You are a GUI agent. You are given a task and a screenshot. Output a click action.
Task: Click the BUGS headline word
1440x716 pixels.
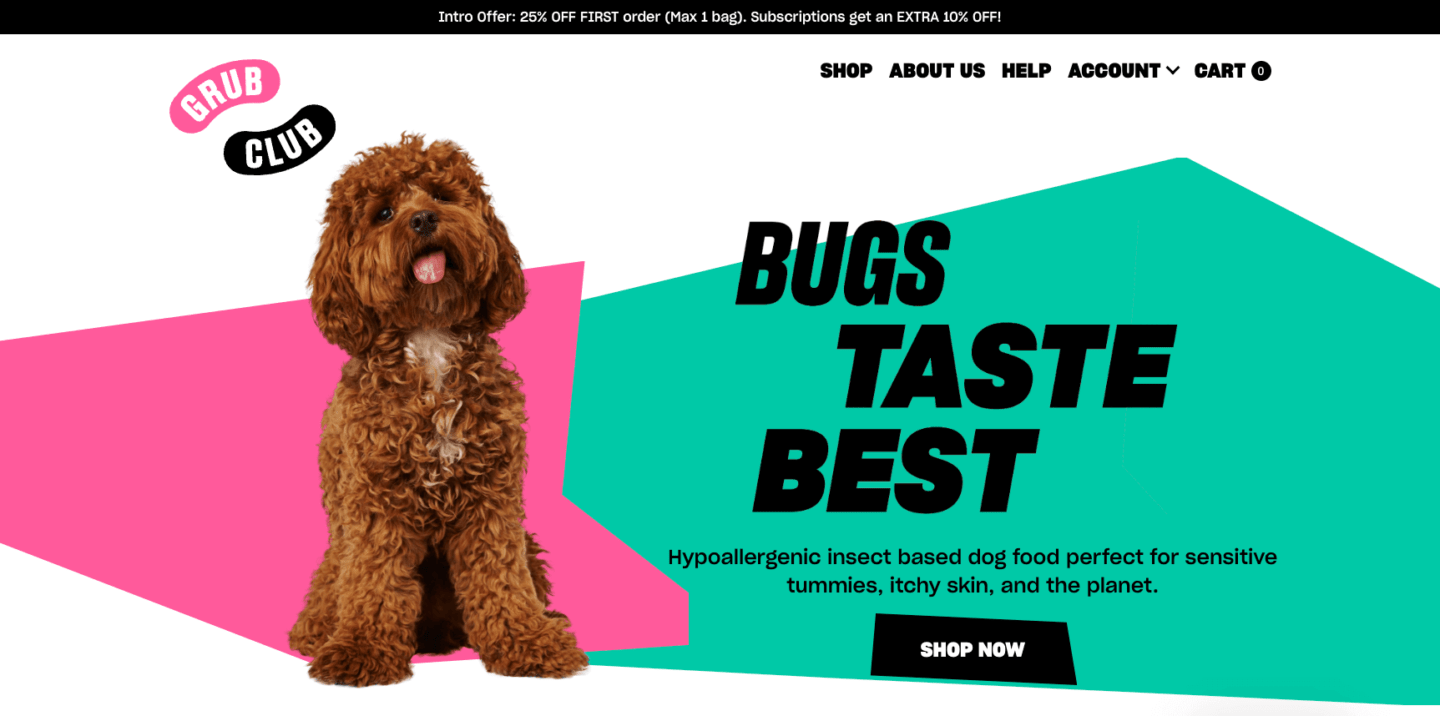[x=842, y=262]
